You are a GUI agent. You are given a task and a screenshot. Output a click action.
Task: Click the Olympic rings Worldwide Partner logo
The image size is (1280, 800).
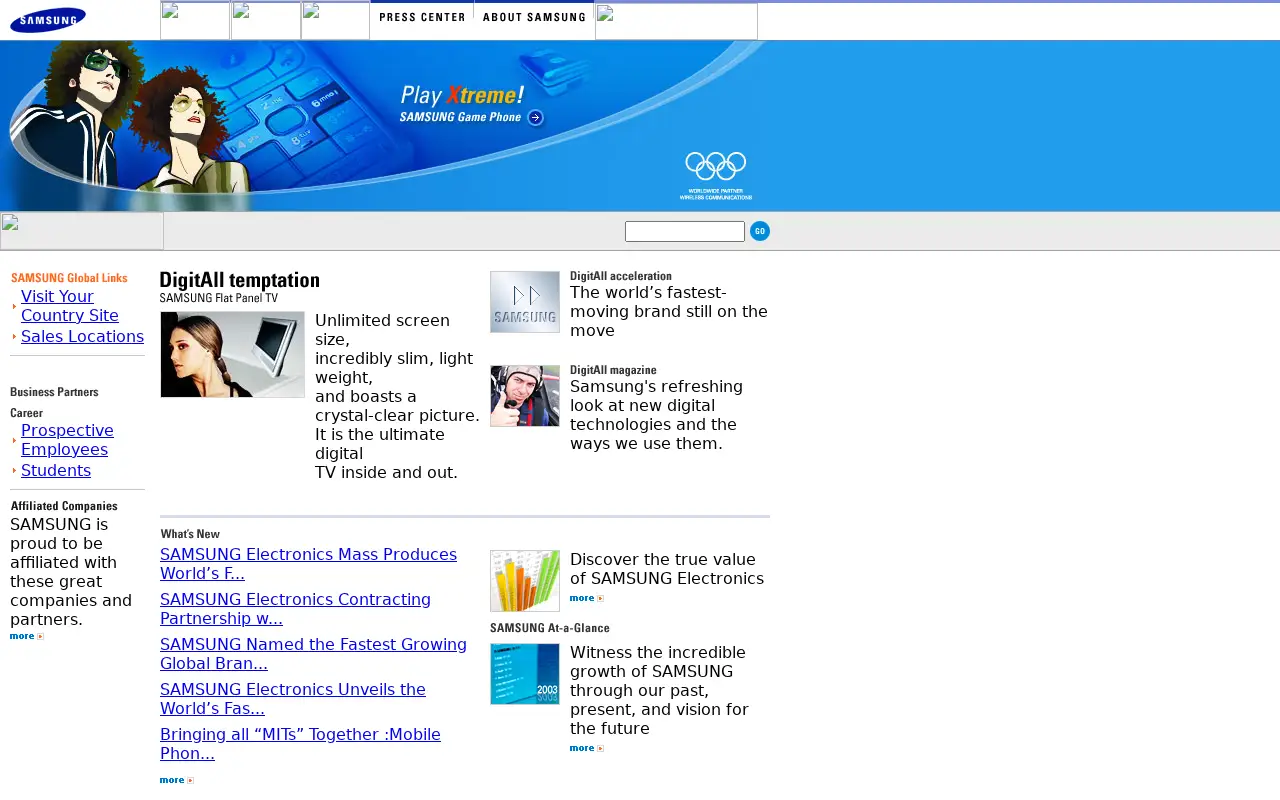click(716, 175)
